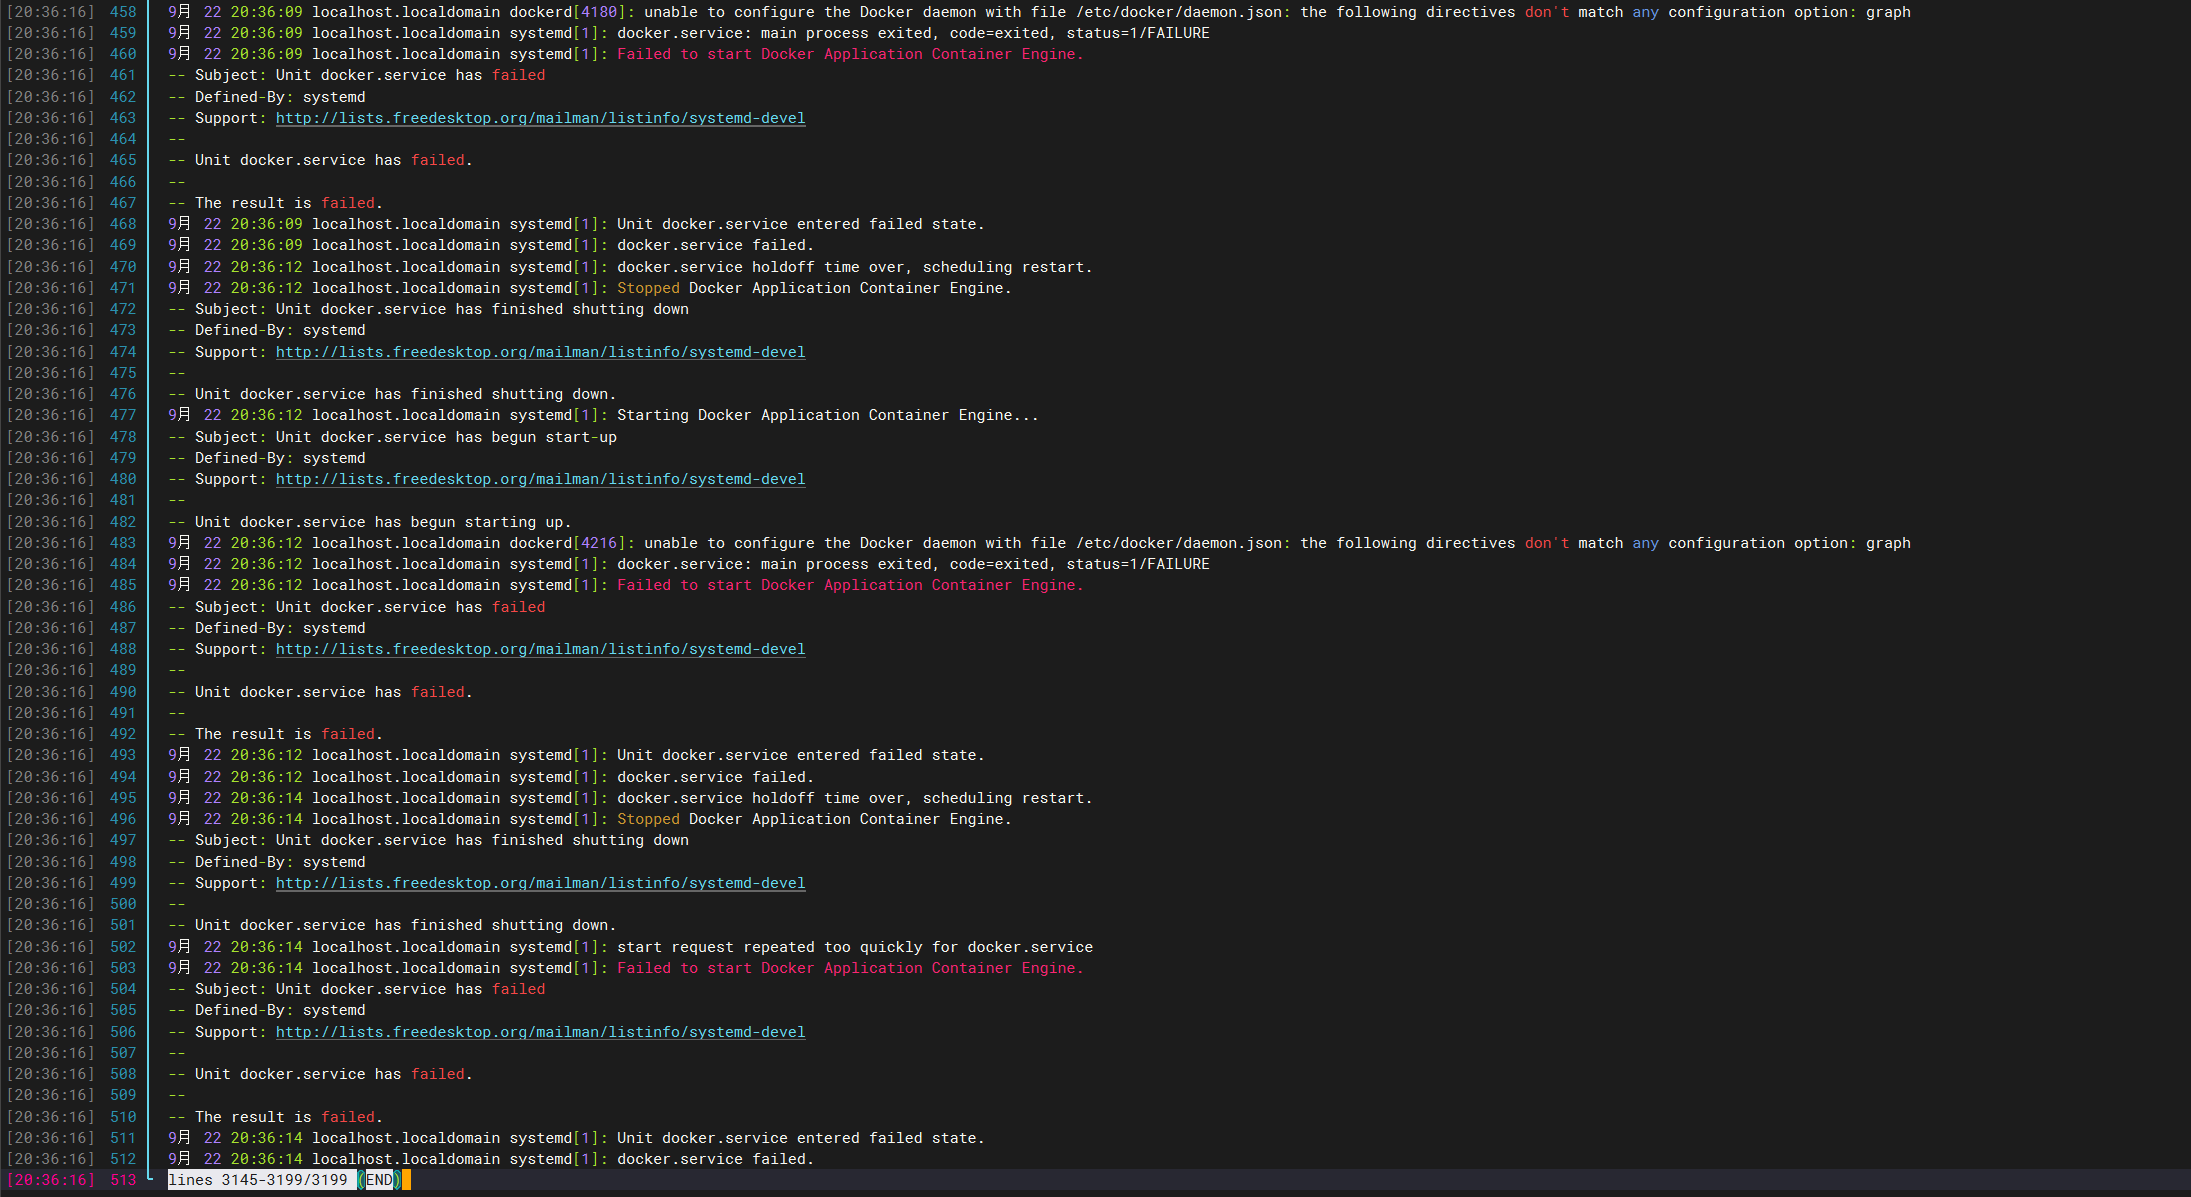The height and width of the screenshot is (1197, 2191).
Task: Open the systemd-devel link on line 463
Action: (x=540, y=118)
